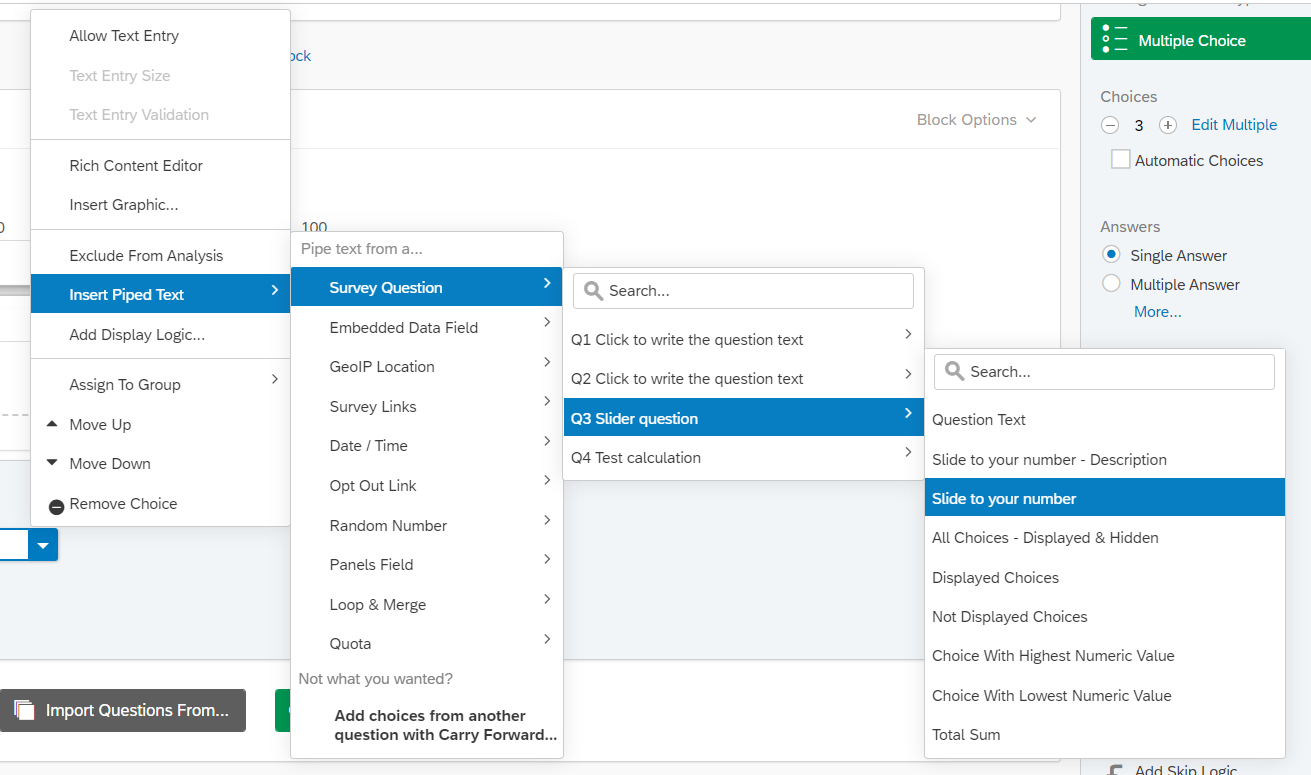Expand Opt Out Link submenu
This screenshot has height=775, width=1311.
point(547,480)
